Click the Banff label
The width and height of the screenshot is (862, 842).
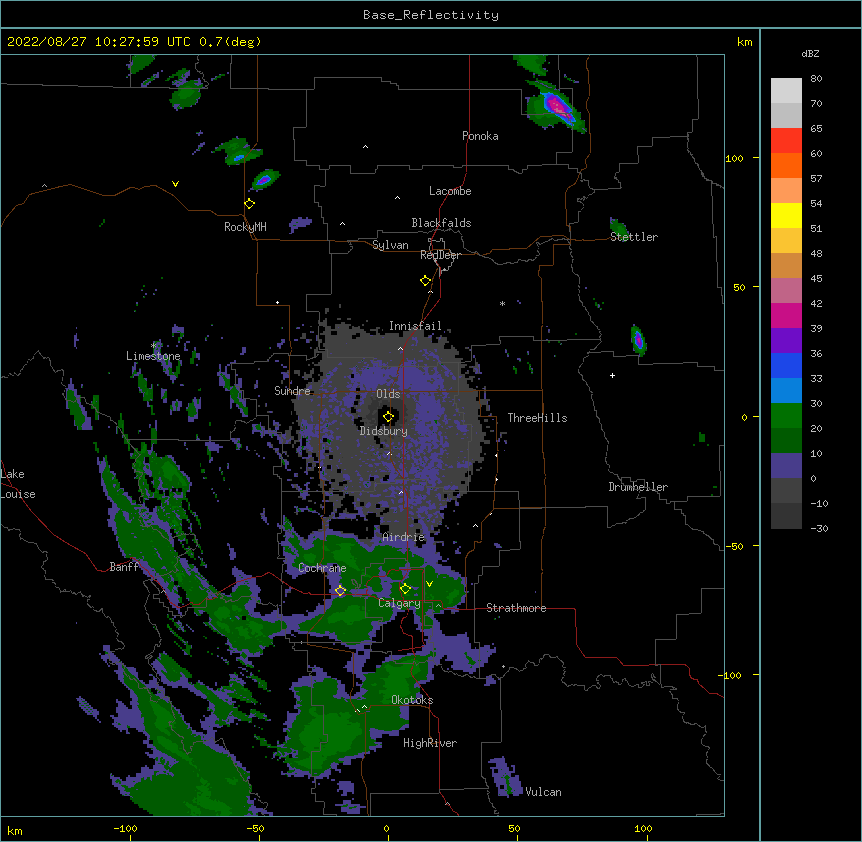coord(124,567)
